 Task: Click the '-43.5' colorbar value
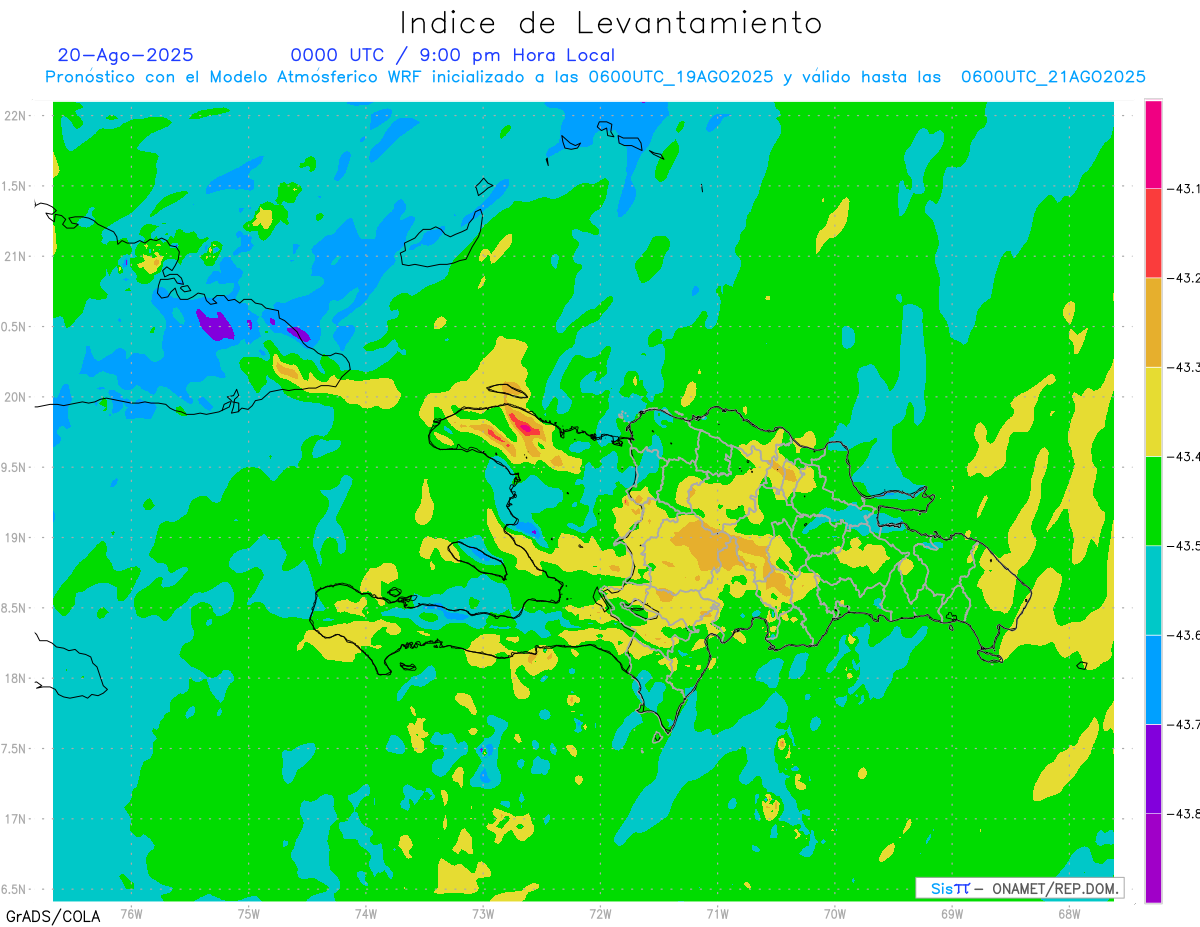1184,545
